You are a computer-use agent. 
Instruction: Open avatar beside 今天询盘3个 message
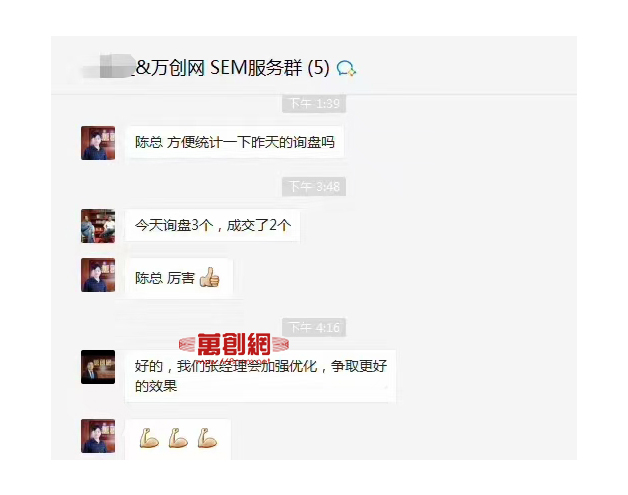click(98, 226)
